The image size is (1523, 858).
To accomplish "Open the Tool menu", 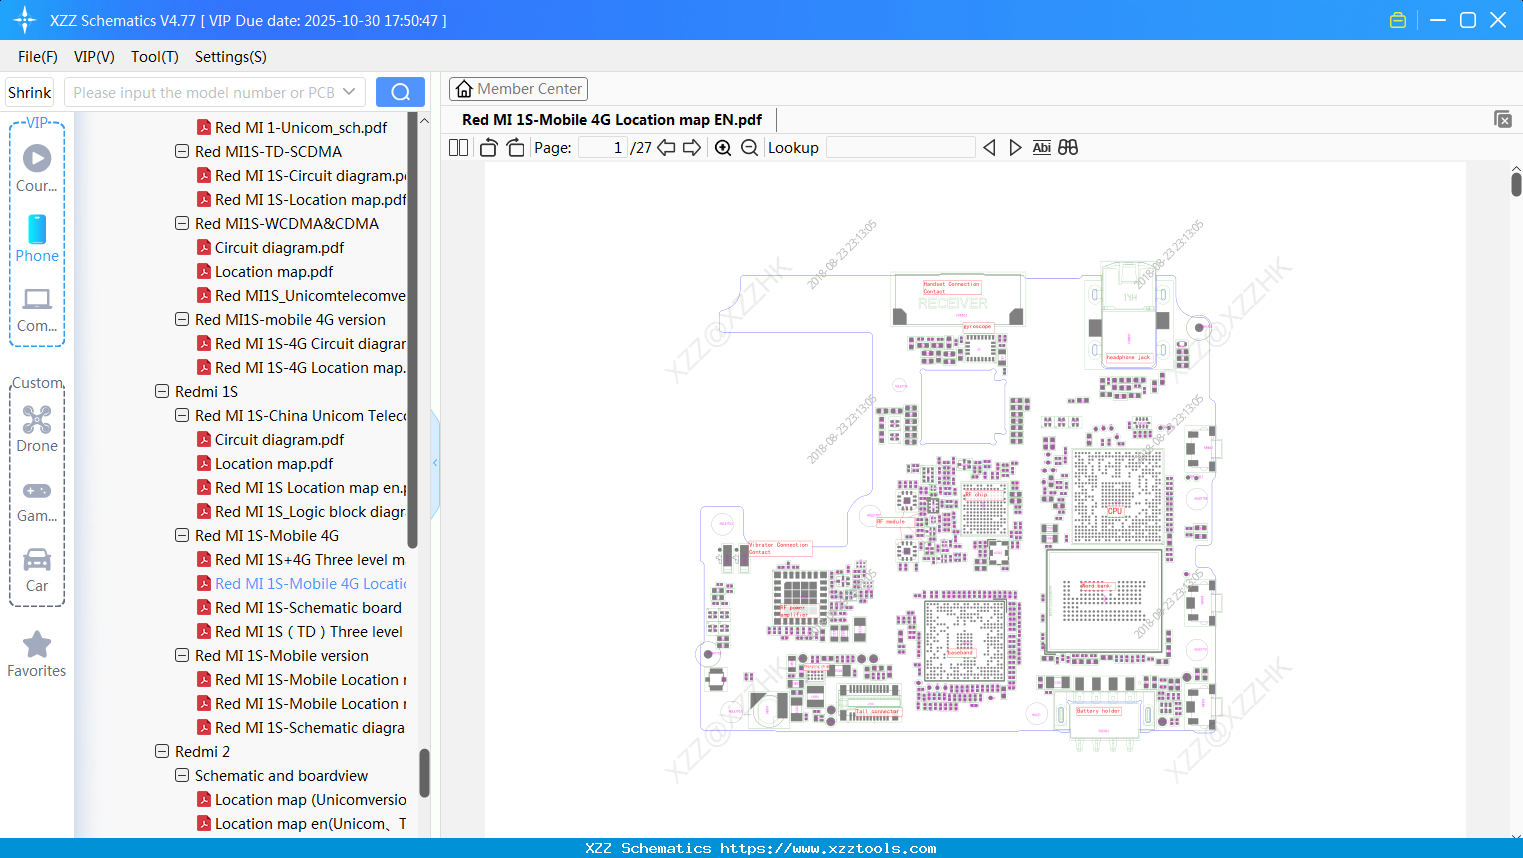I will click(154, 57).
